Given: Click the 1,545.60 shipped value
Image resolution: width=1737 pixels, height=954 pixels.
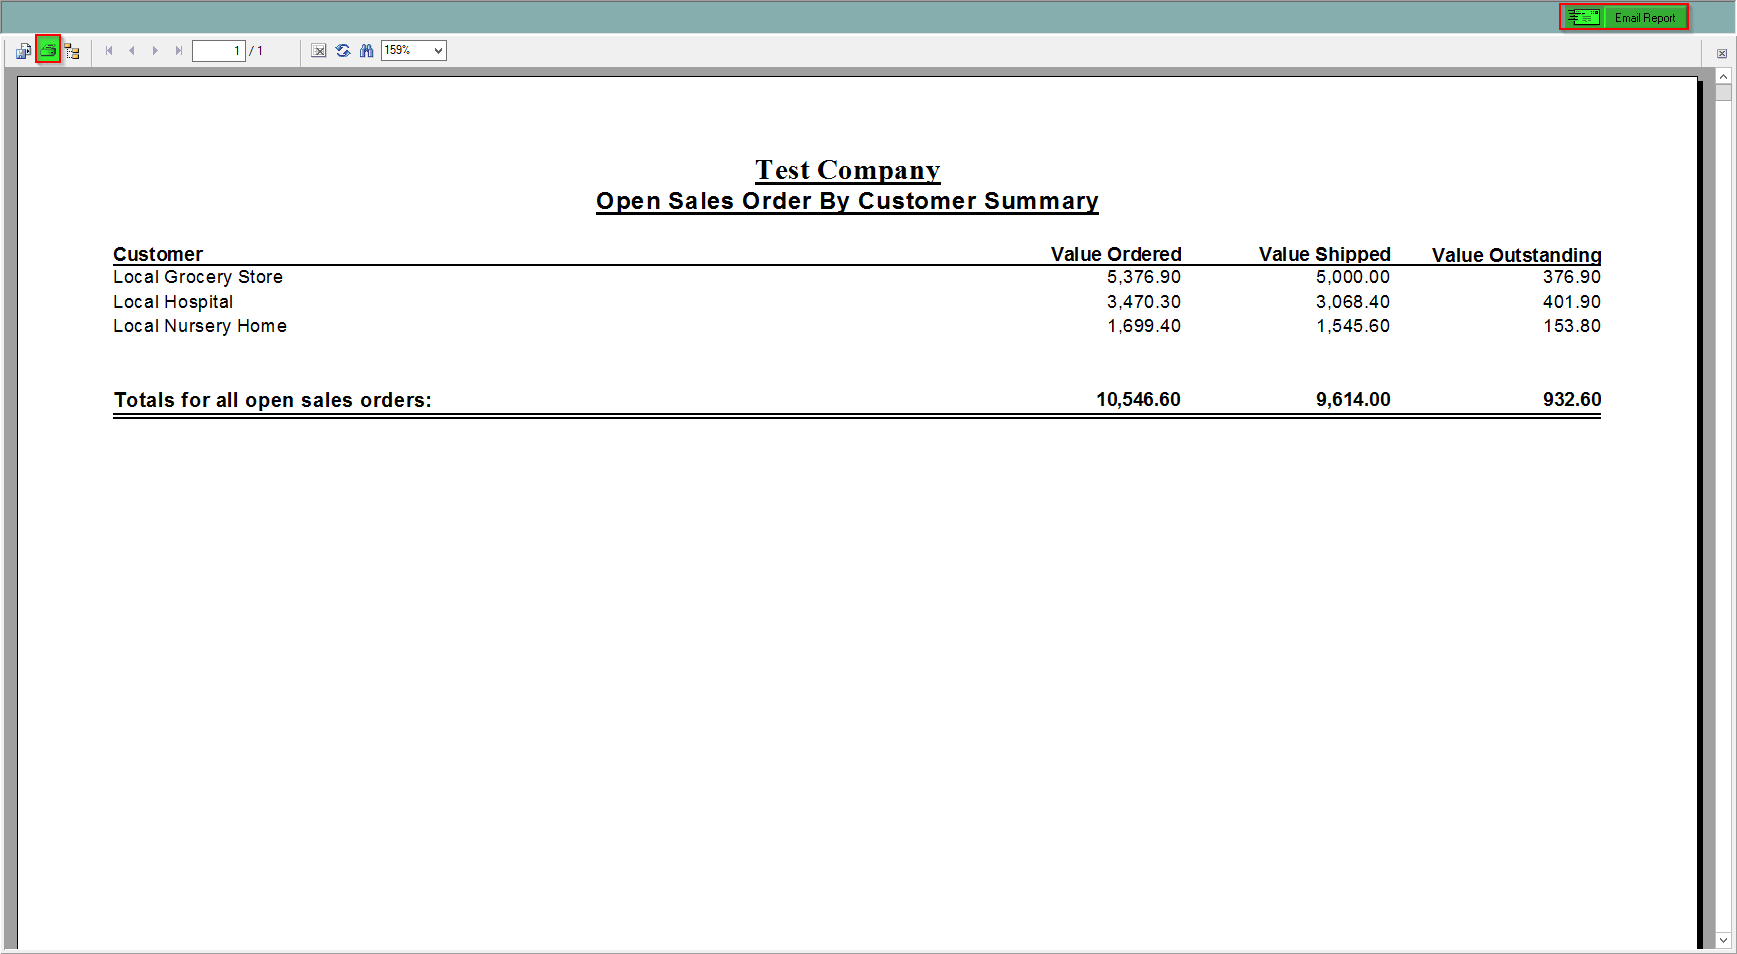Looking at the screenshot, I should [1353, 326].
